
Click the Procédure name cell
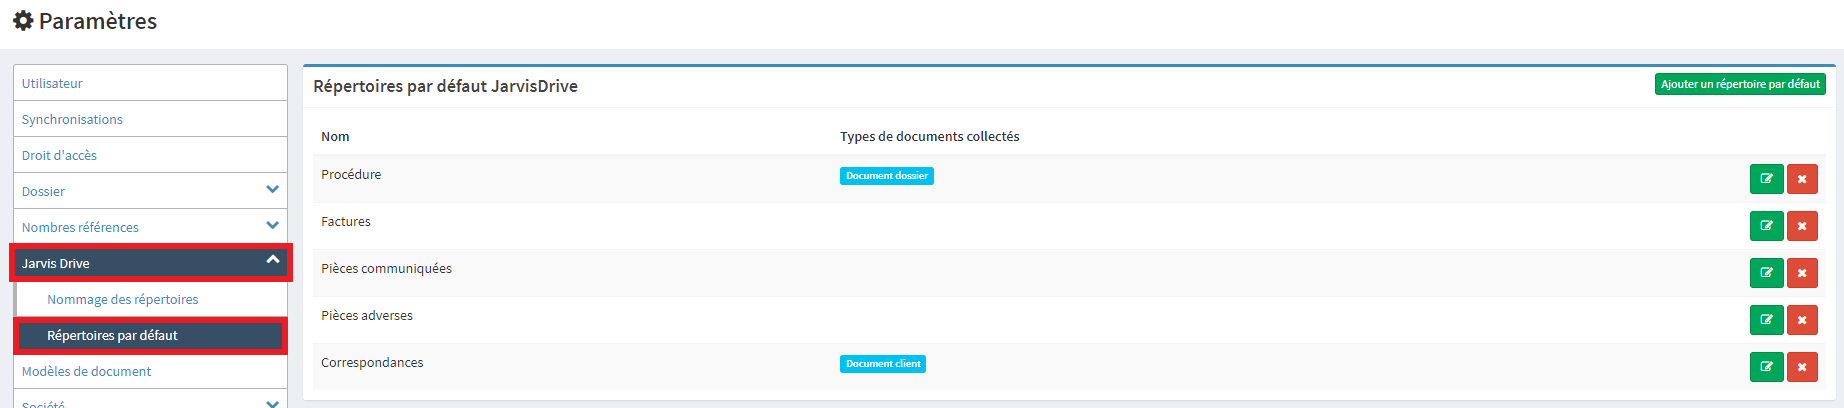coord(351,174)
